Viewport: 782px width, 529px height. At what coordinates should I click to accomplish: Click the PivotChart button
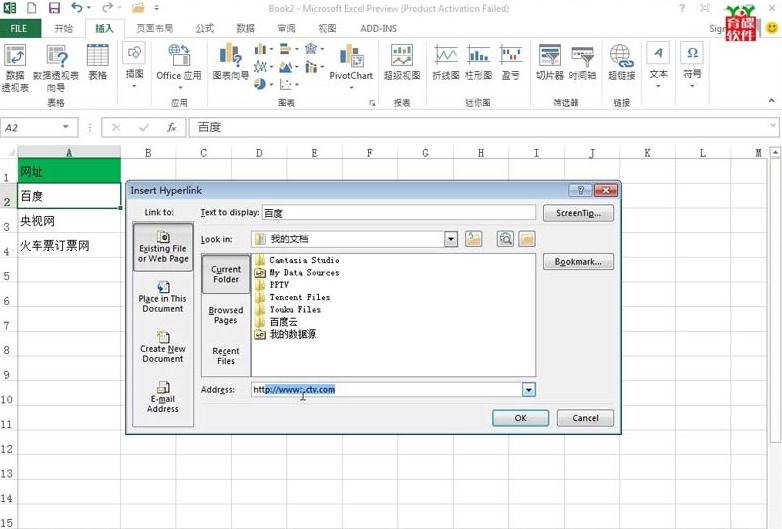click(351, 65)
